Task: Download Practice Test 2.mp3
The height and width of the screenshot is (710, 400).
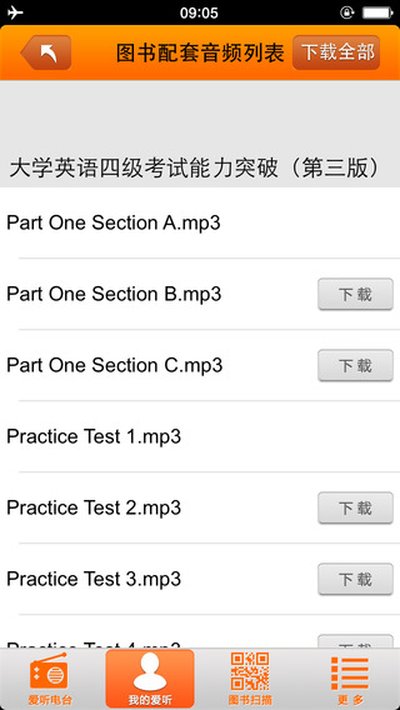Action: pyautogui.click(x=355, y=508)
